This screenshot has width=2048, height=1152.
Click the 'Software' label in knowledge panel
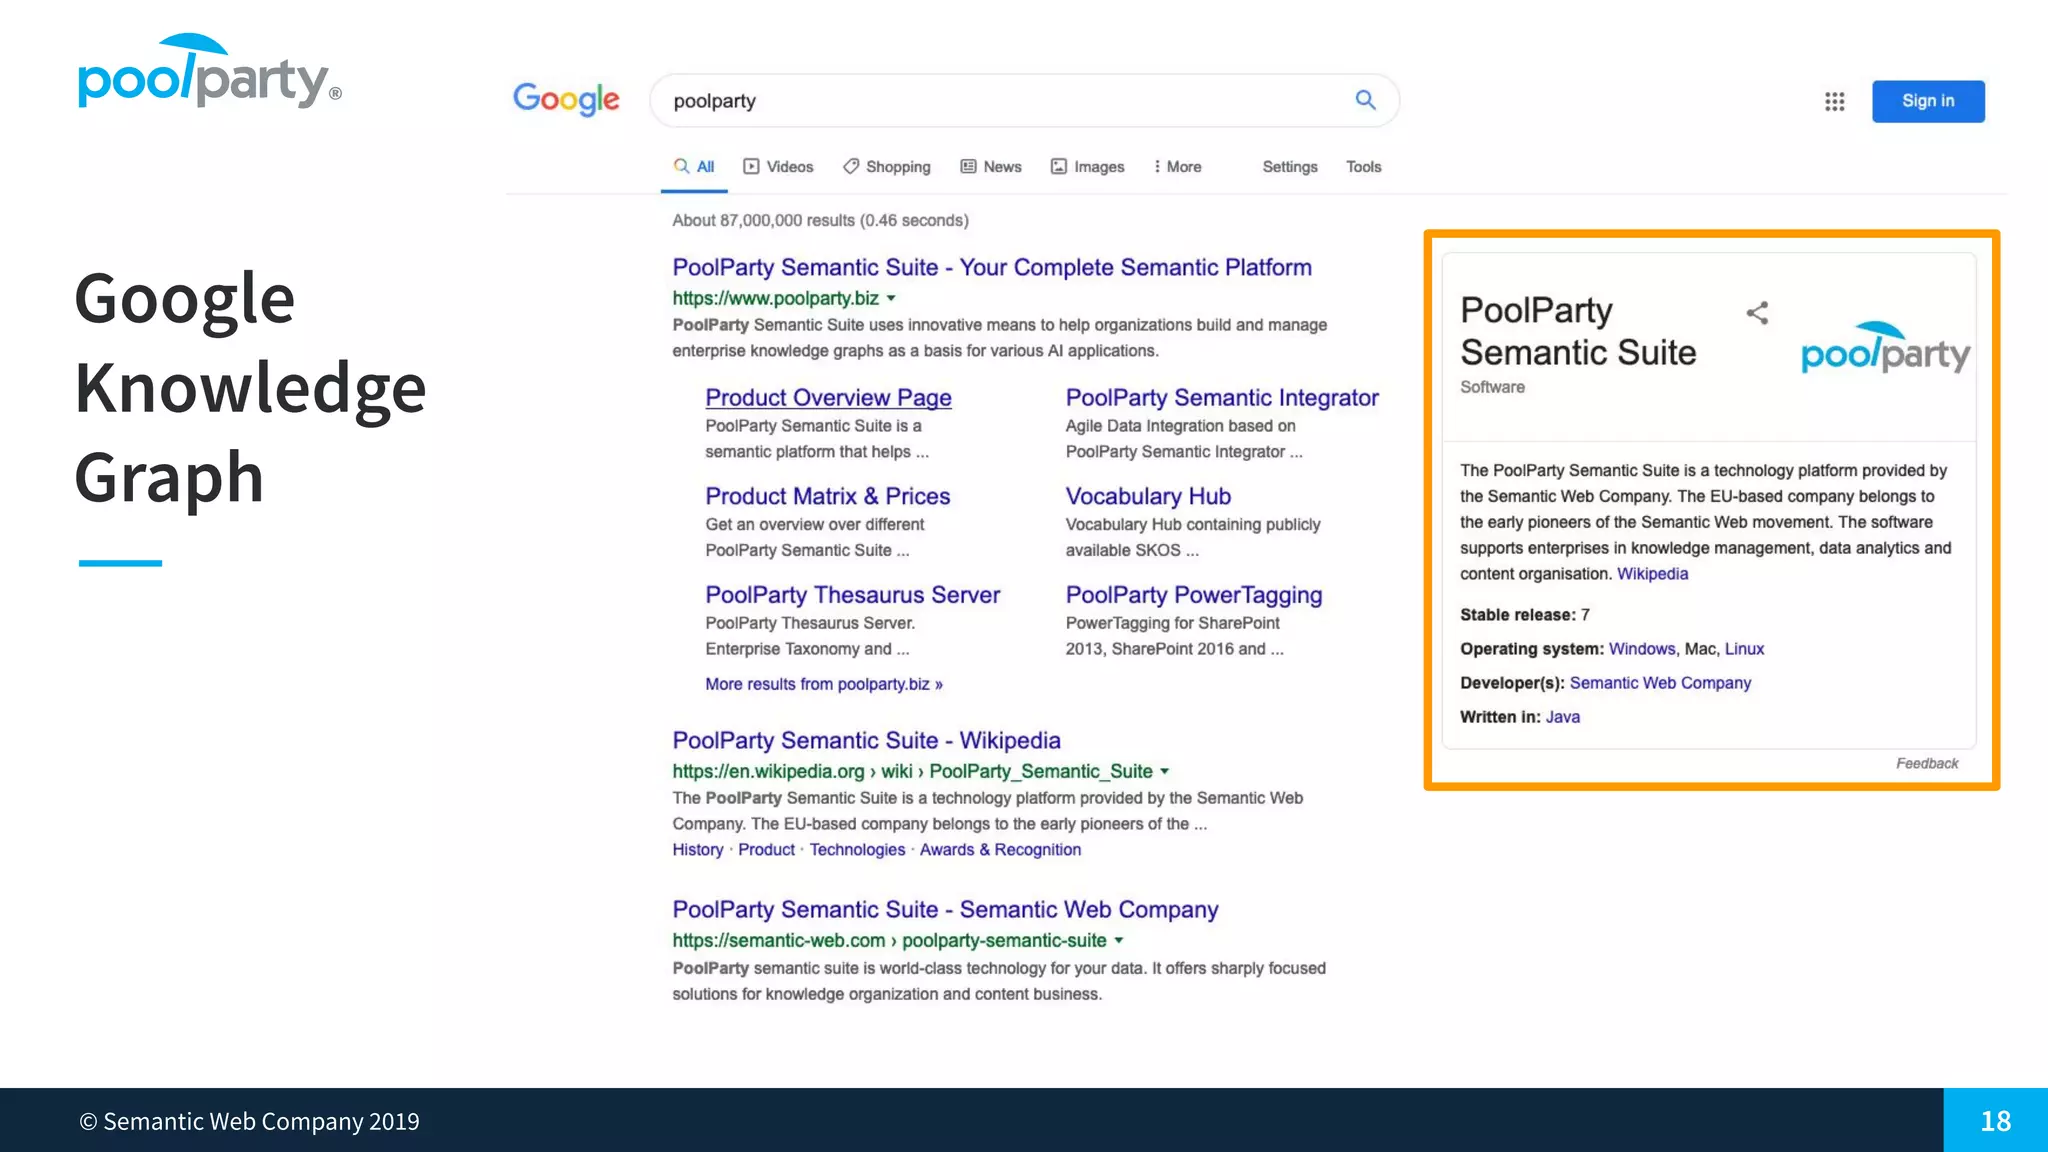click(x=1492, y=387)
